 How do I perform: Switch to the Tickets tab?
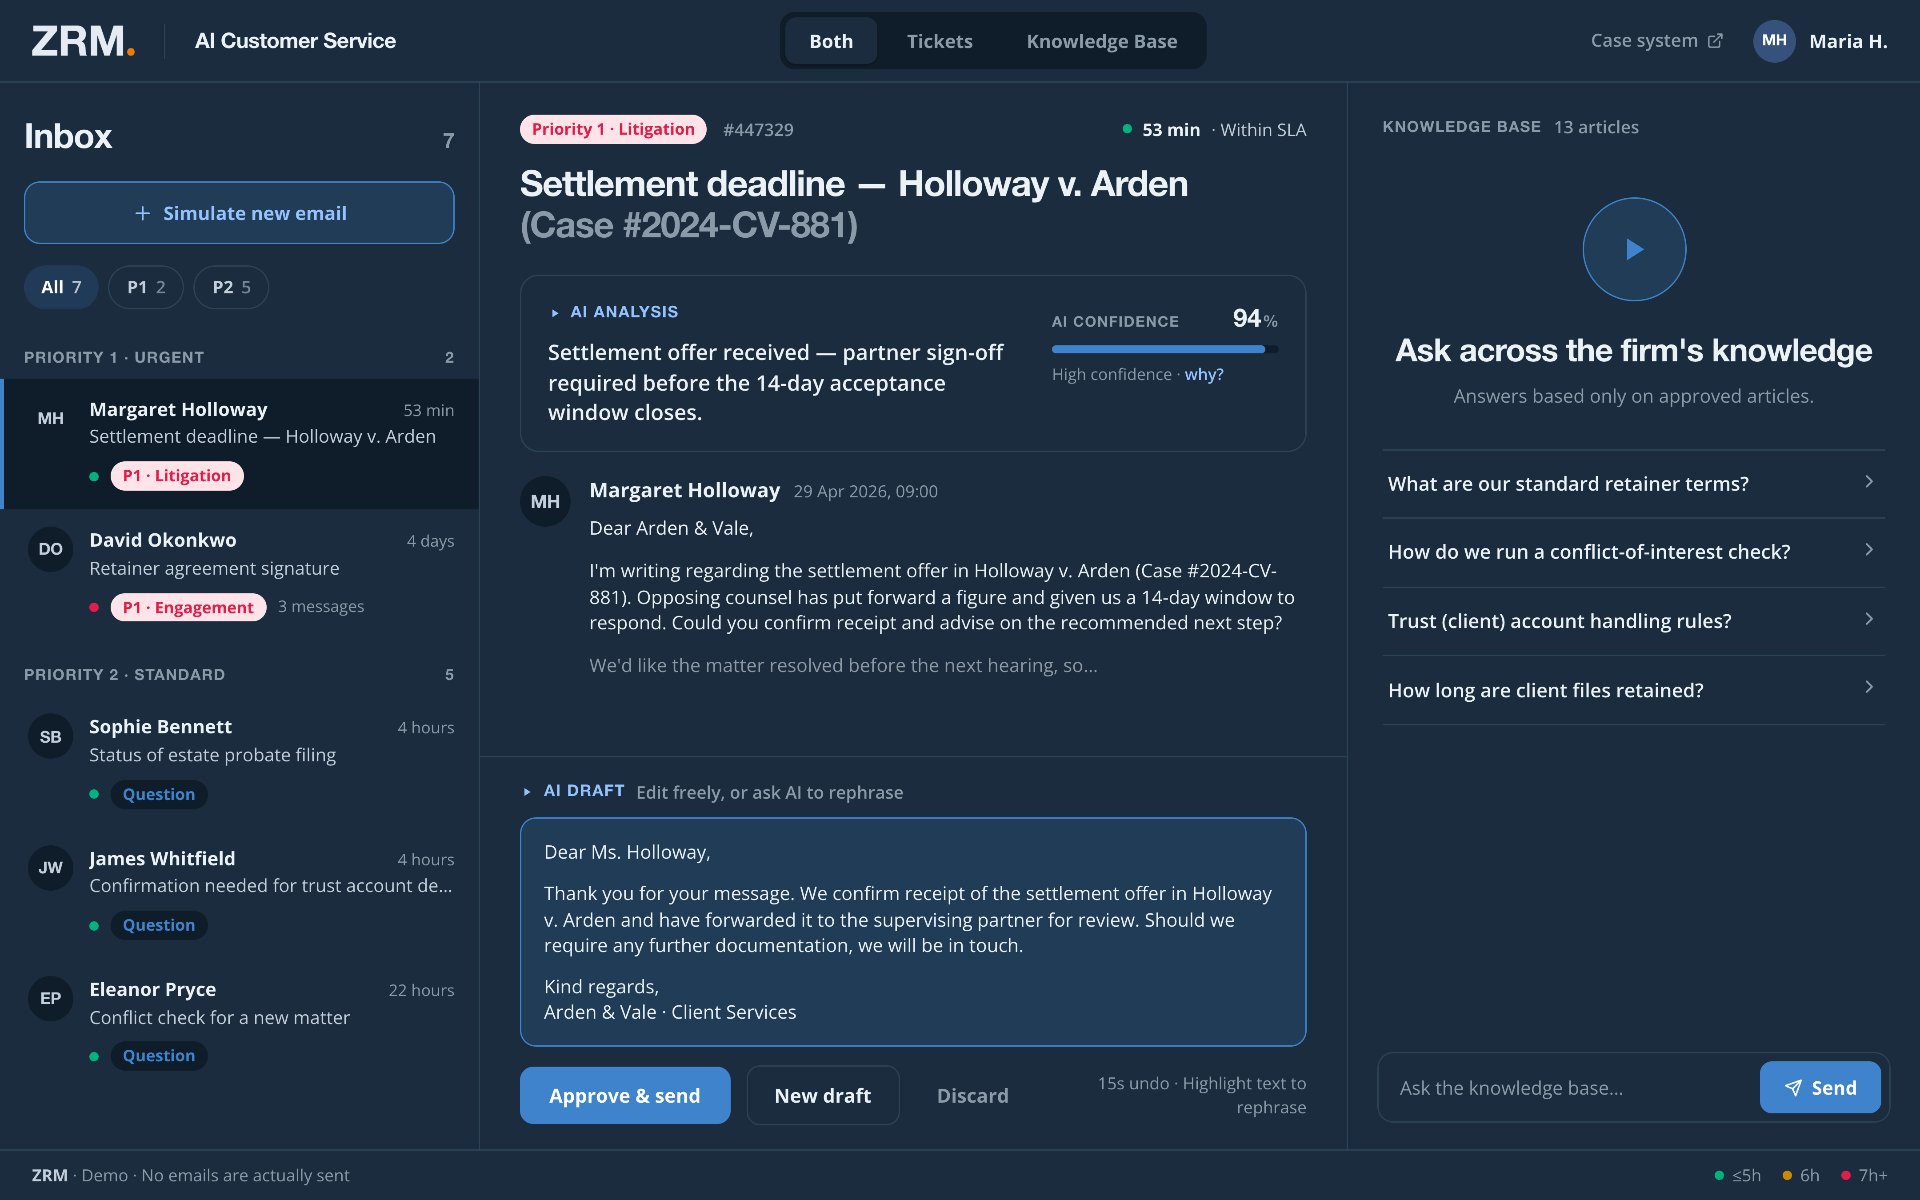[x=940, y=41]
